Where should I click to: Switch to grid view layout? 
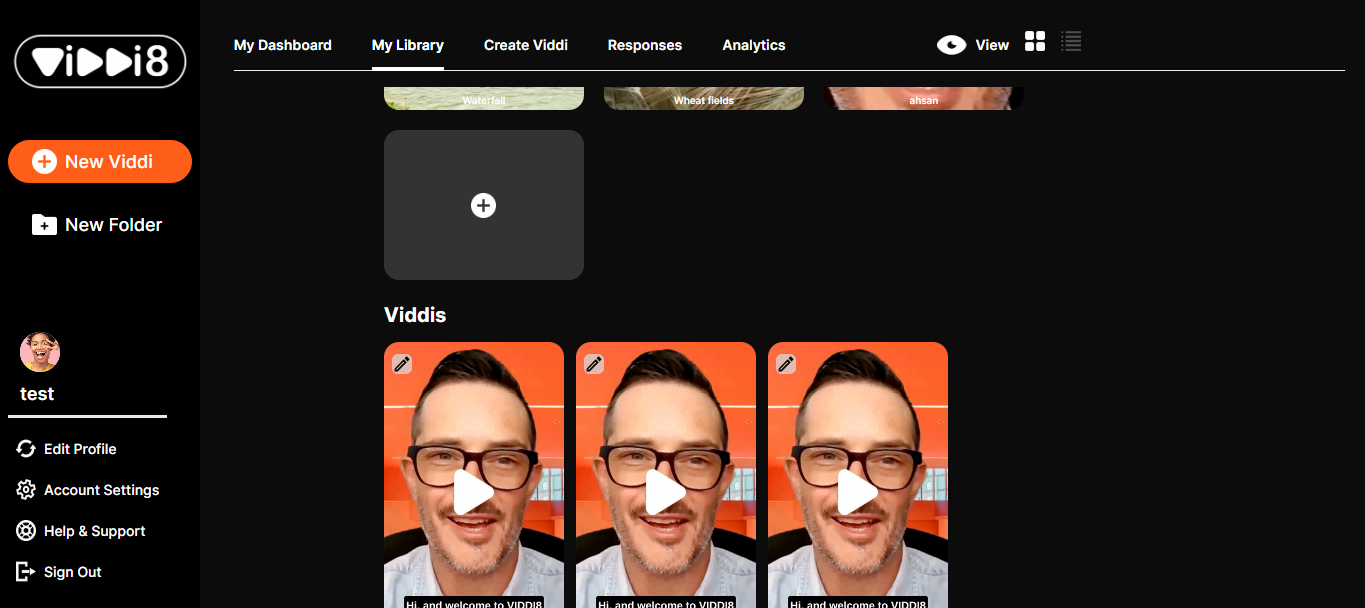pyautogui.click(x=1035, y=42)
